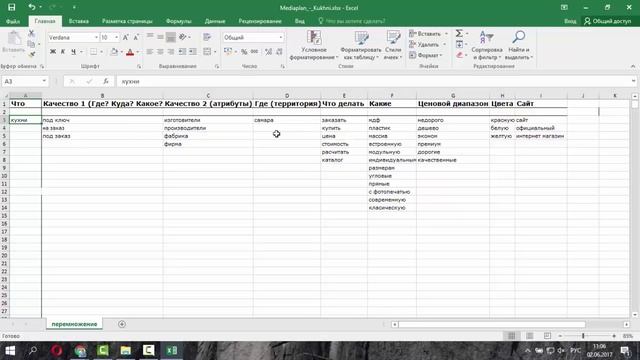Toggle Wrap Text icon

(x=207, y=37)
